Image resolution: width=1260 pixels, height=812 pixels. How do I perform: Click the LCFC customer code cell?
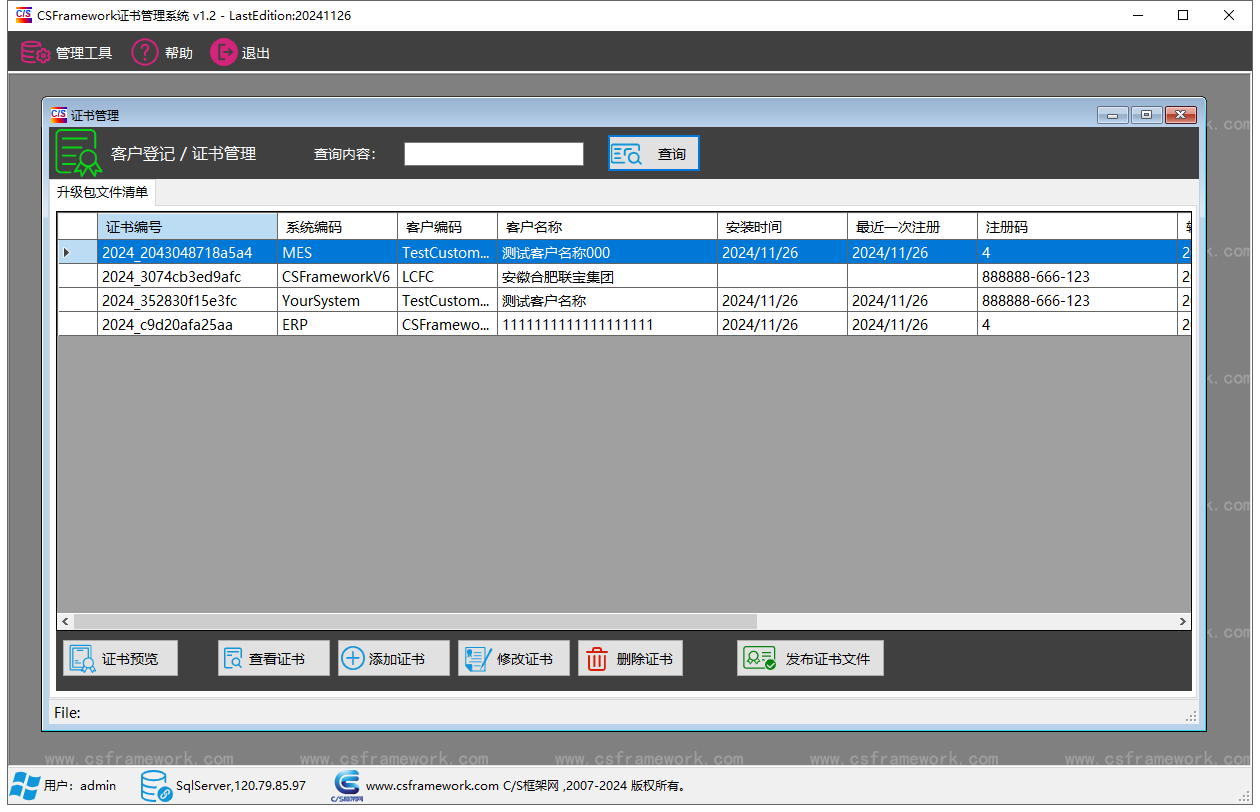[x=447, y=277]
